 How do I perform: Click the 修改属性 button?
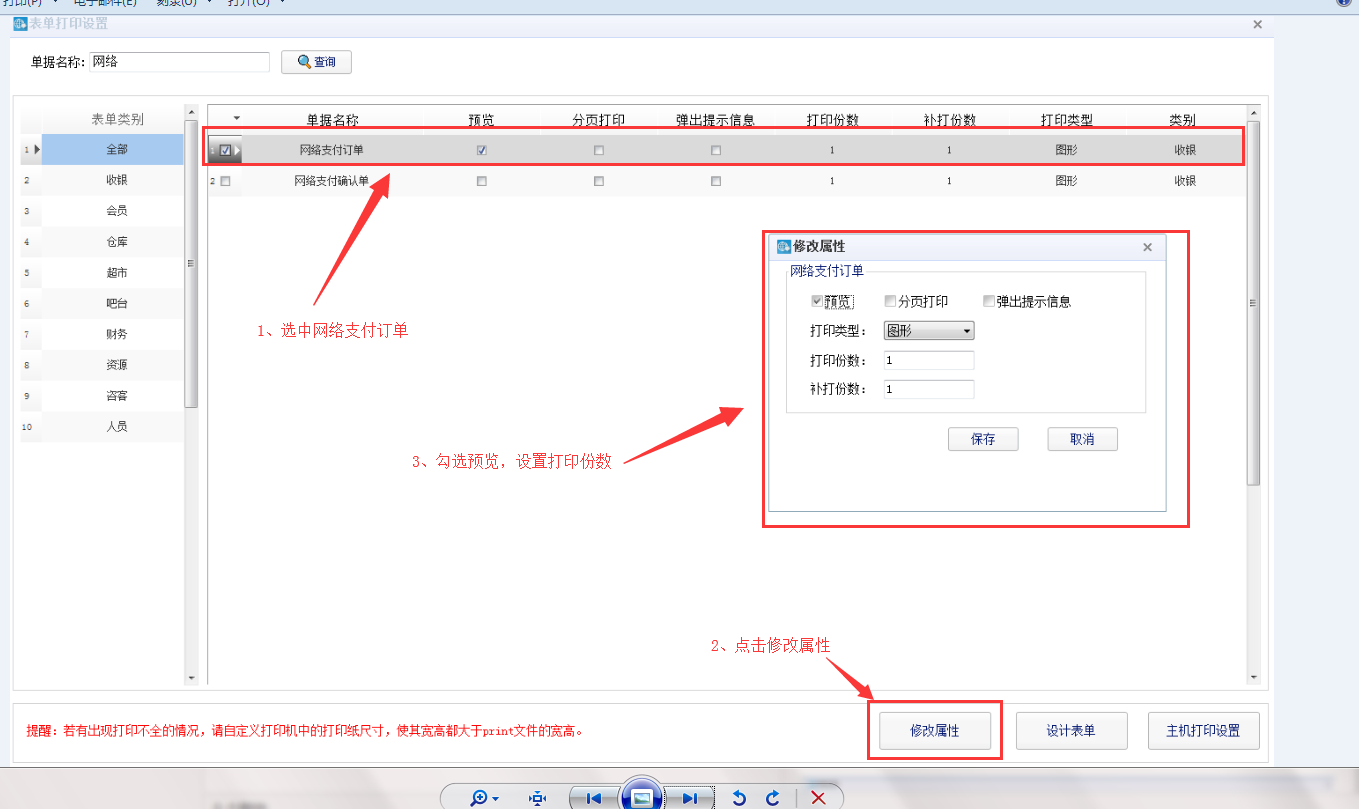tap(935, 731)
